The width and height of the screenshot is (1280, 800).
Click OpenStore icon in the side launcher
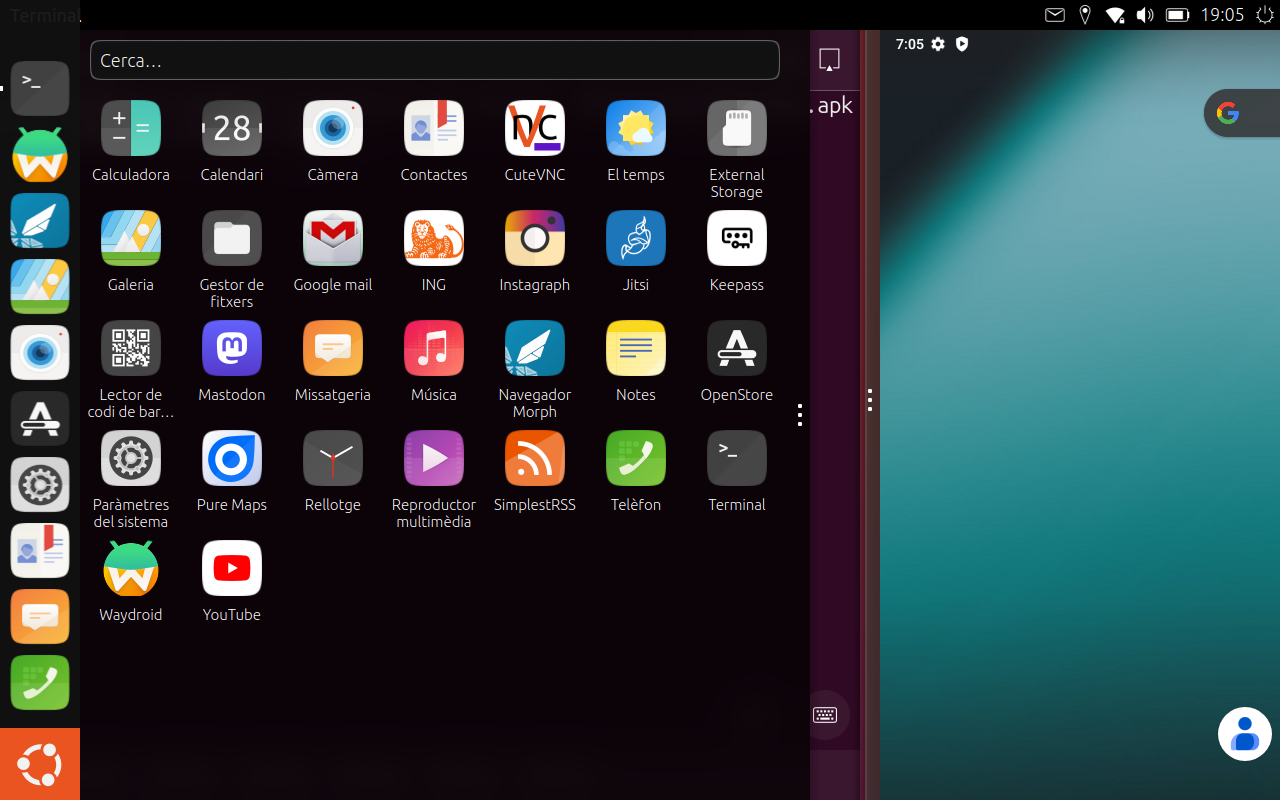click(x=40, y=418)
